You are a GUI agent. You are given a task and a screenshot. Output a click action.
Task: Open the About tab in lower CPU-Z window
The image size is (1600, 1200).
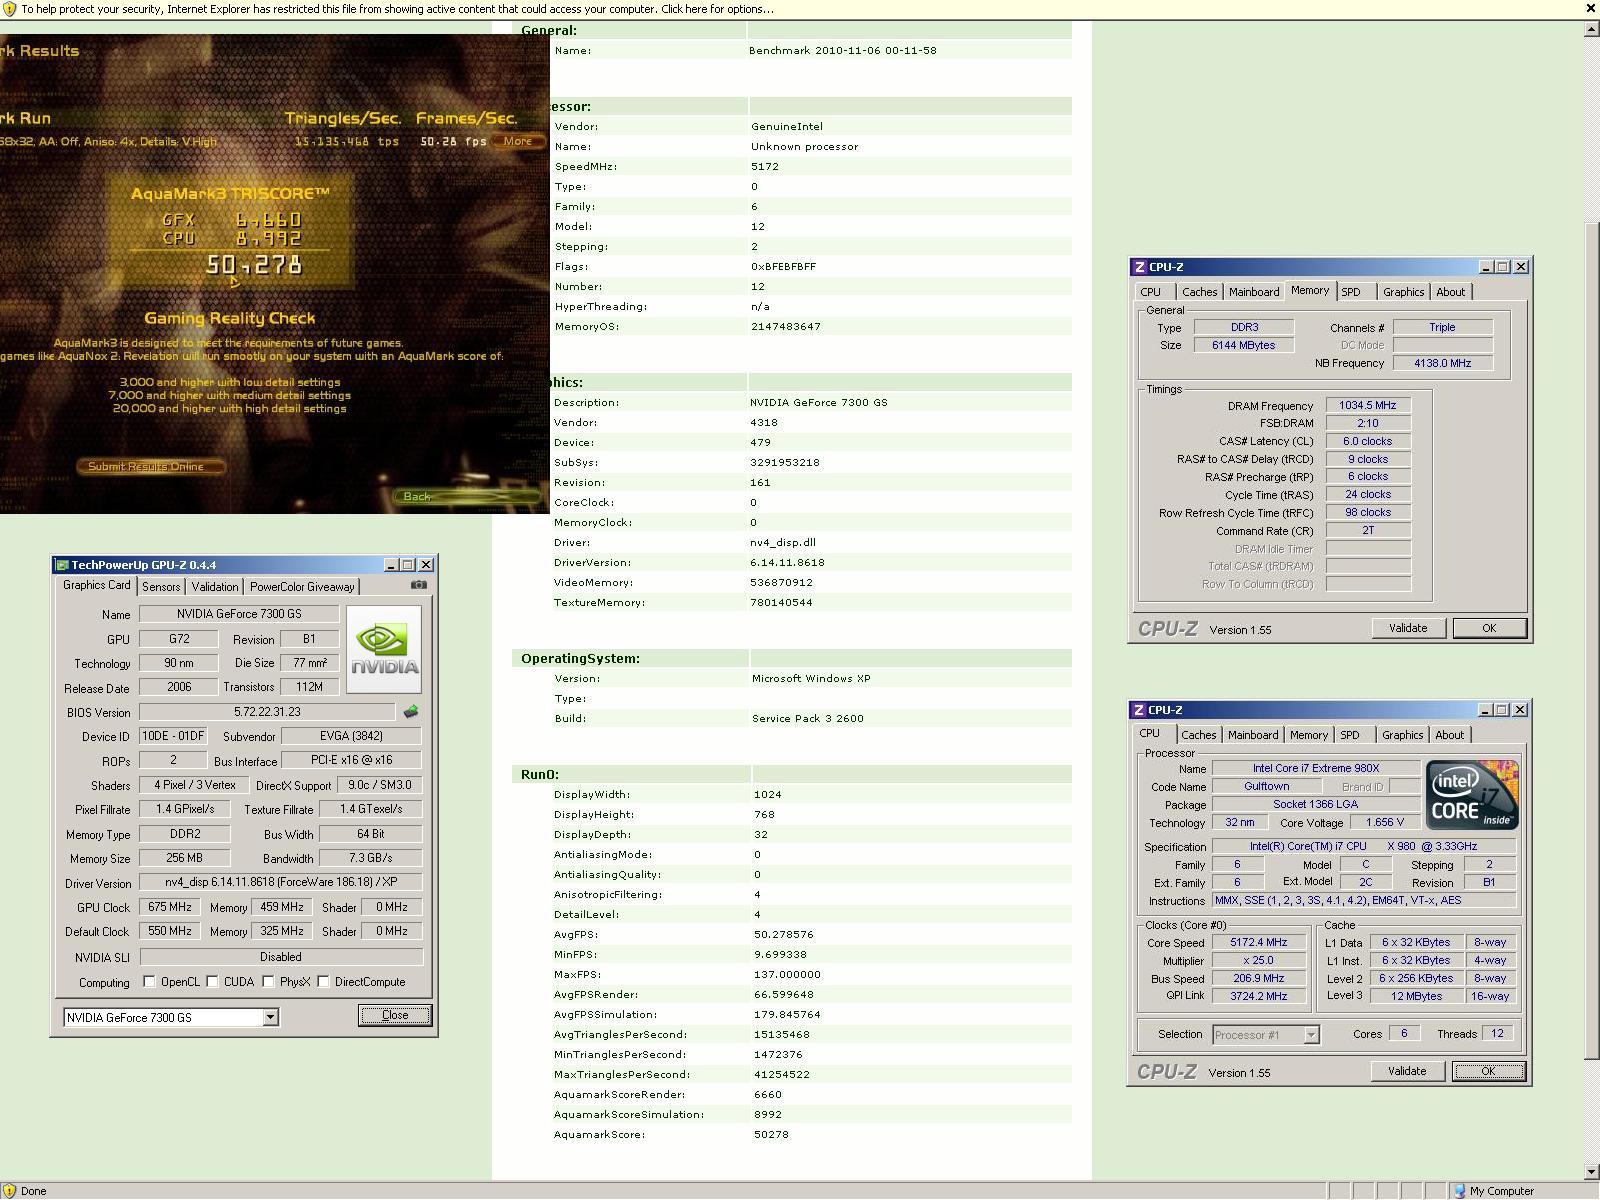(x=1450, y=735)
